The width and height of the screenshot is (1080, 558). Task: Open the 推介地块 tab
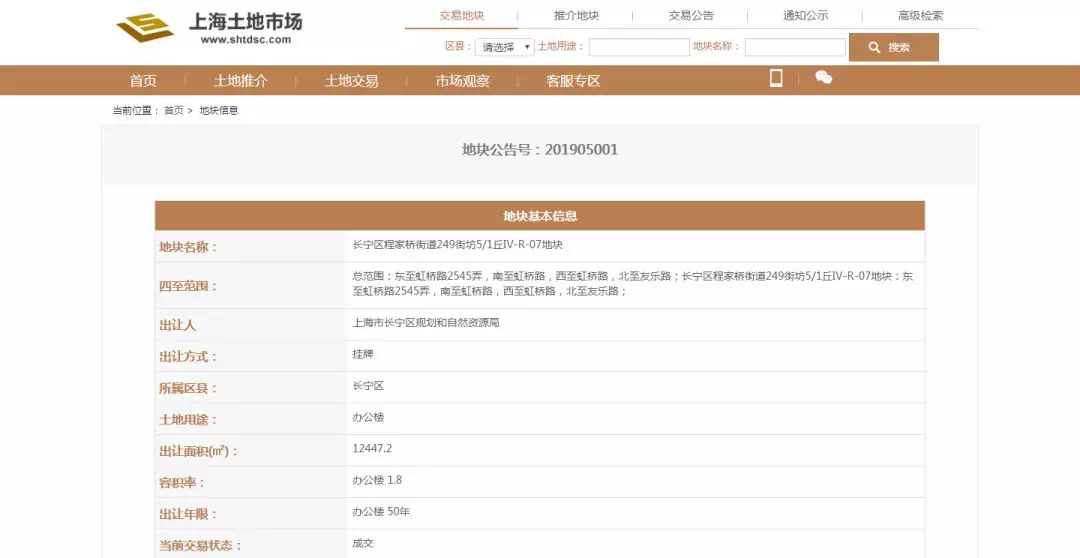[576, 16]
